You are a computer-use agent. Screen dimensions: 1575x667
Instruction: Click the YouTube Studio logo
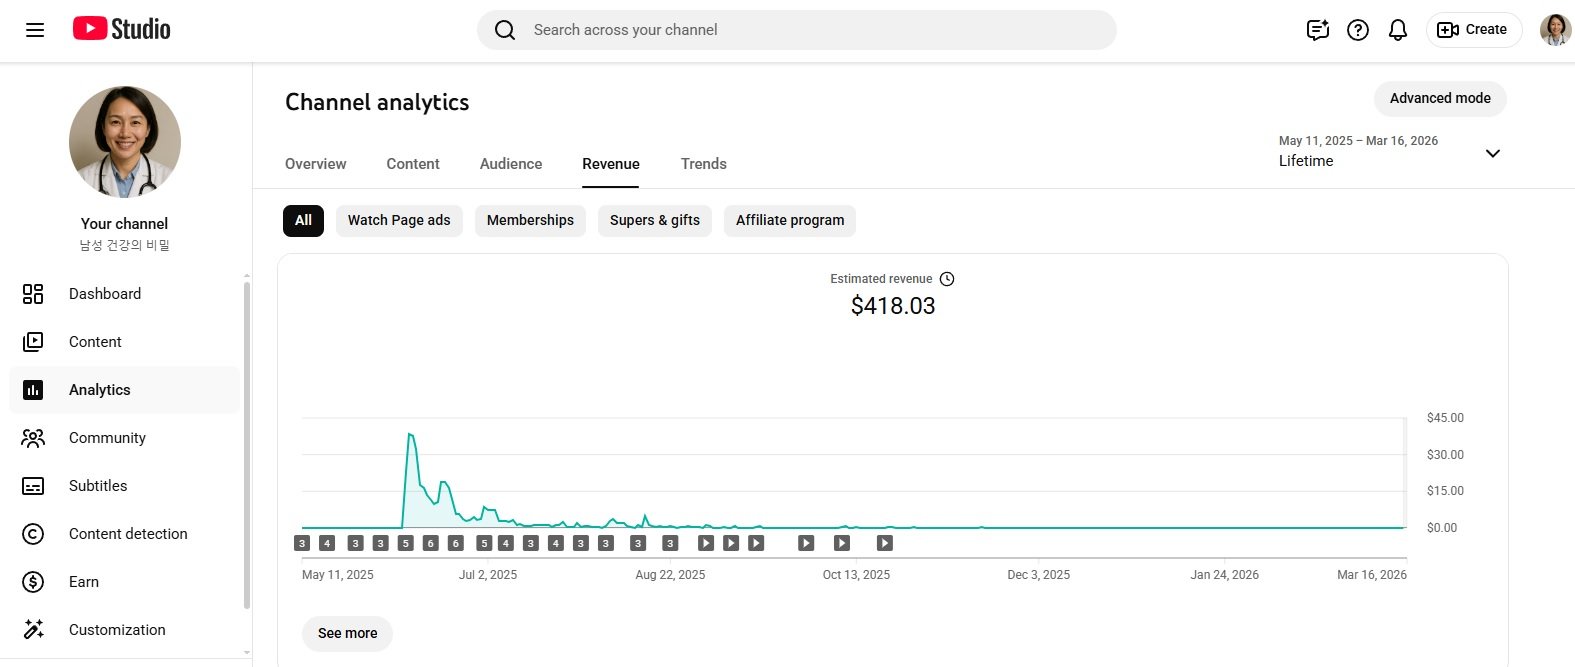(121, 29)
